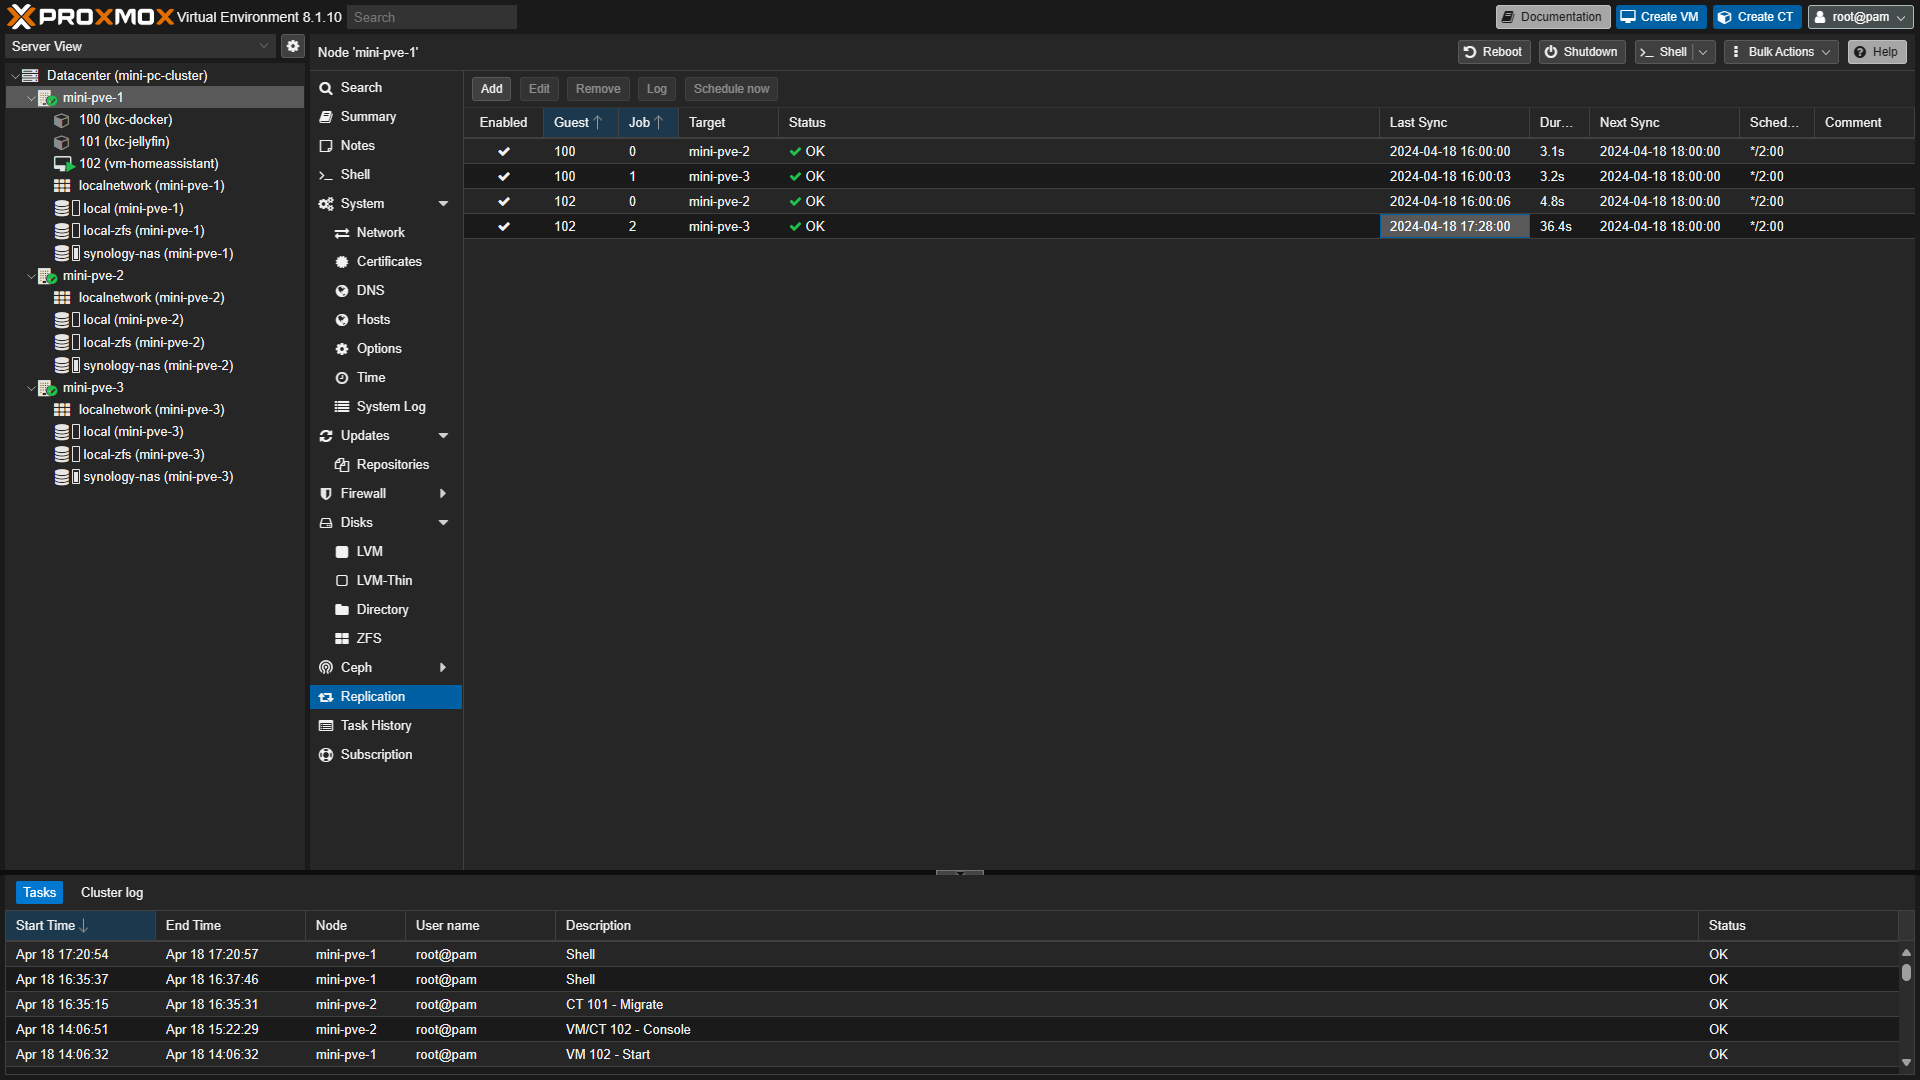Expand the Bulk Actions dropdown
The height and width of the screenshot is (1080, 1920).
pos(1781,52)
